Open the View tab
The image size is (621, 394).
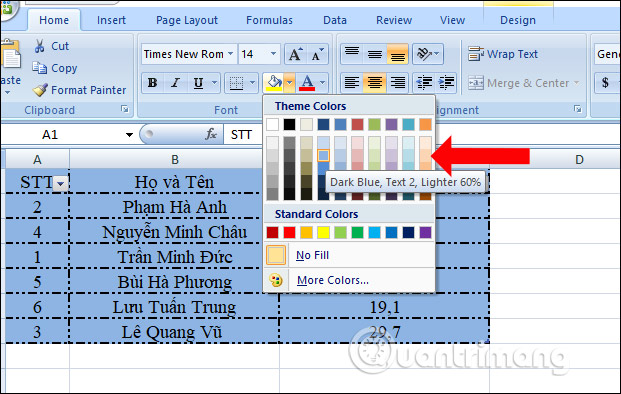point(452,20)
